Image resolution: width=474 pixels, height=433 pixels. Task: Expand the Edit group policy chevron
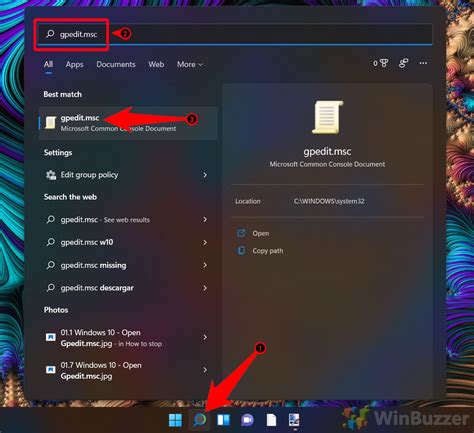tap(205, 175)
